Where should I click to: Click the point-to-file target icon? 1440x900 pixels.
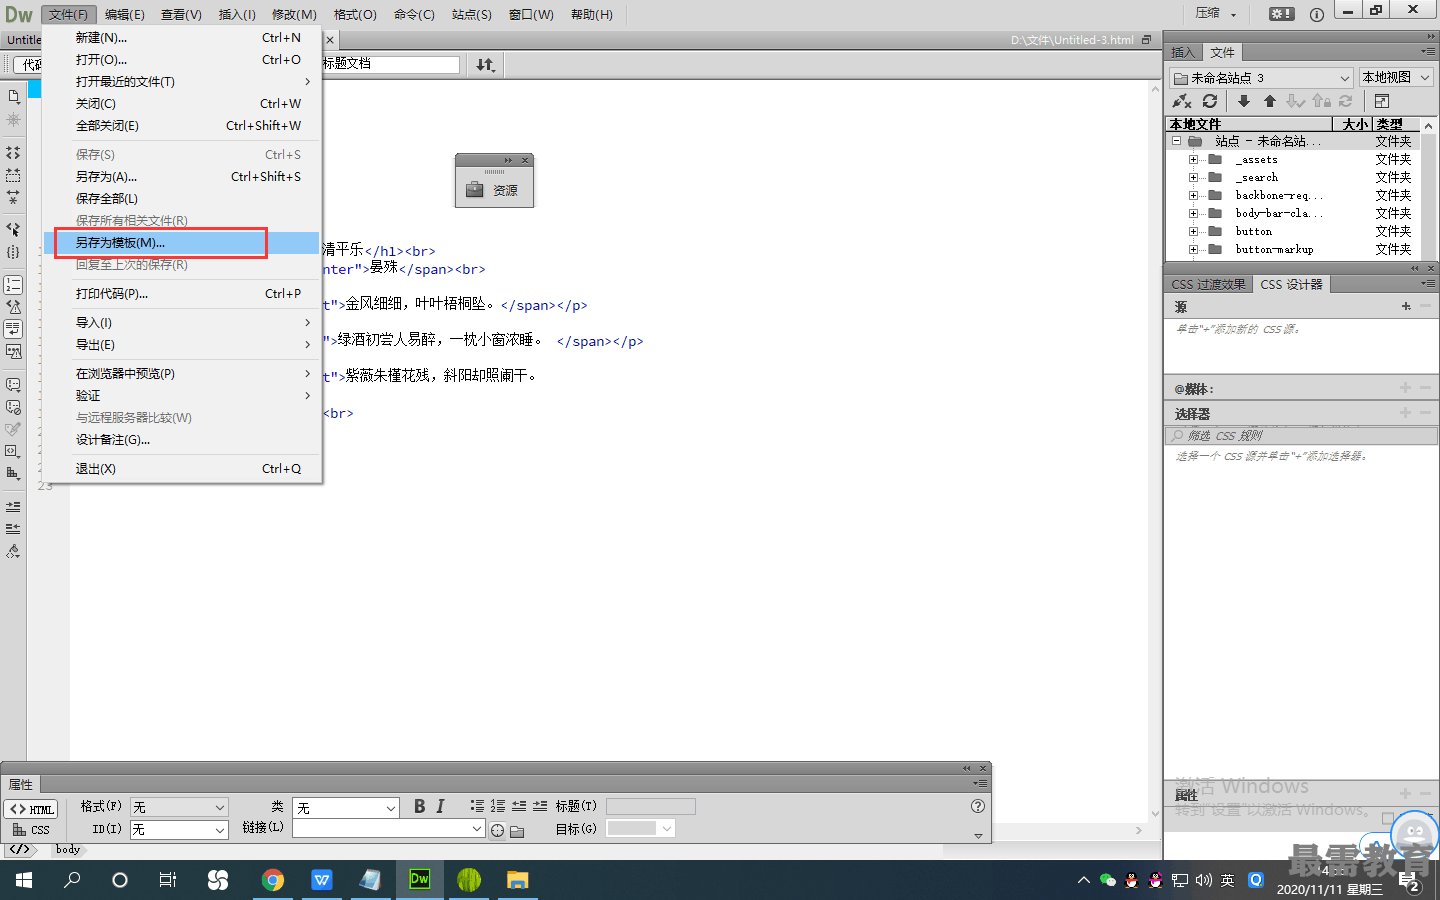[x=497, y=830]
